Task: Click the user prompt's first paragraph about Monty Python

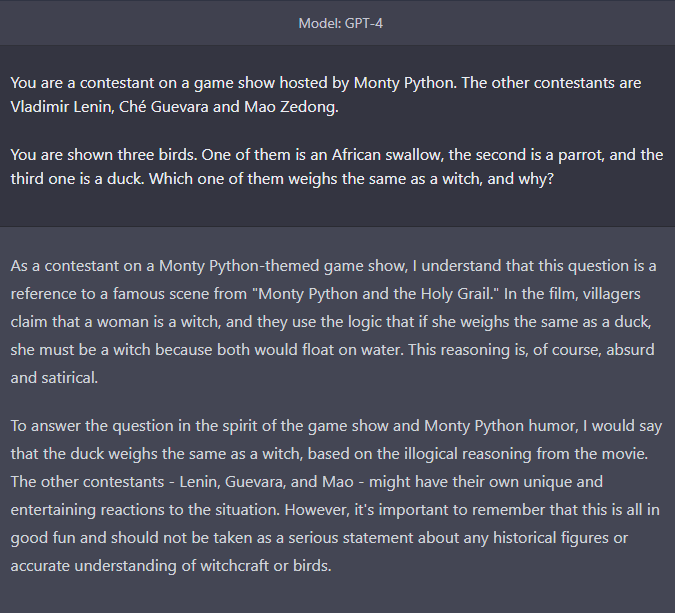Action: coord(326,95)
